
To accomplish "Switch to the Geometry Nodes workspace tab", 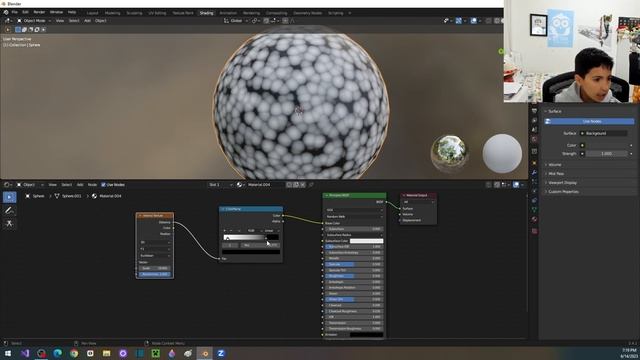I will [x=307, y=13].
